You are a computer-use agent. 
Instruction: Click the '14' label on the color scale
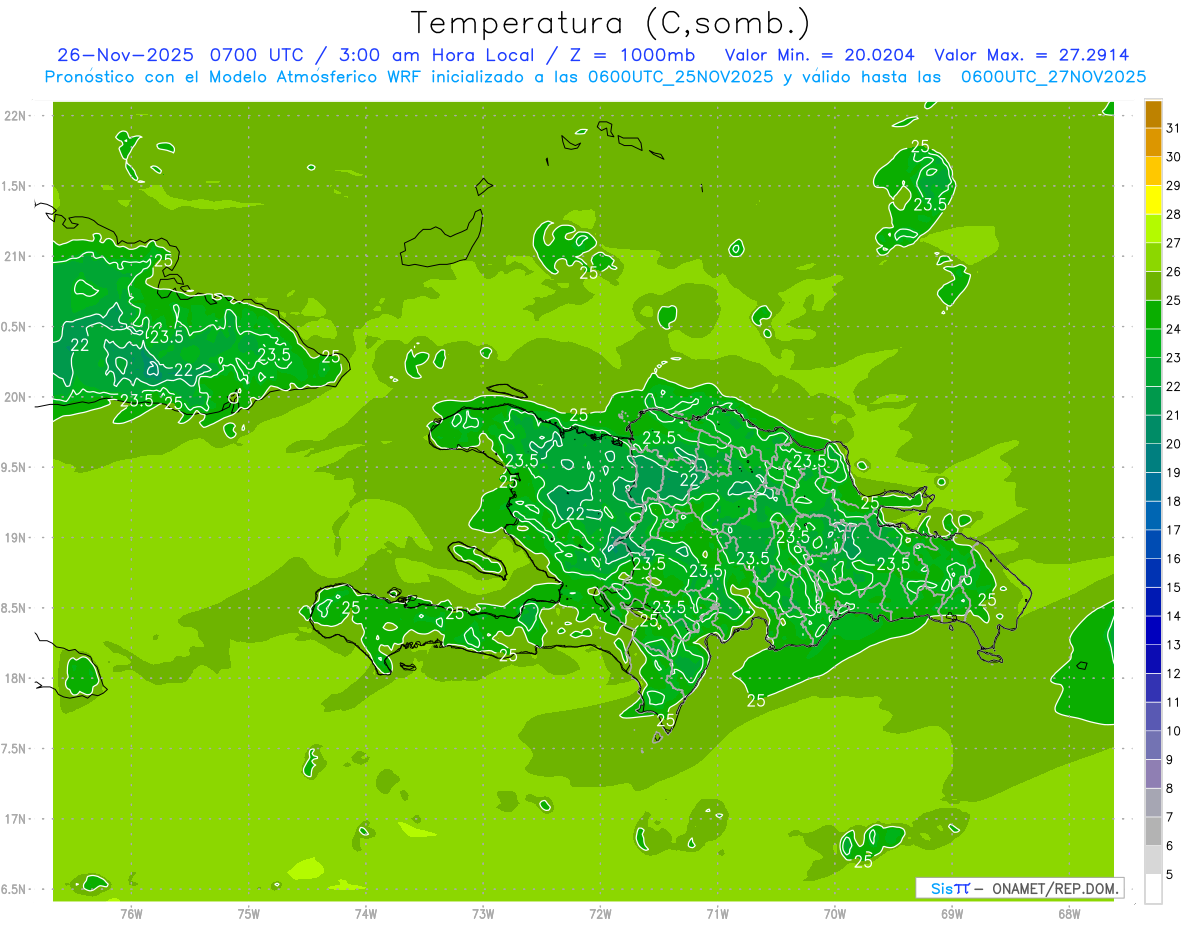(x=1174, y=616)
